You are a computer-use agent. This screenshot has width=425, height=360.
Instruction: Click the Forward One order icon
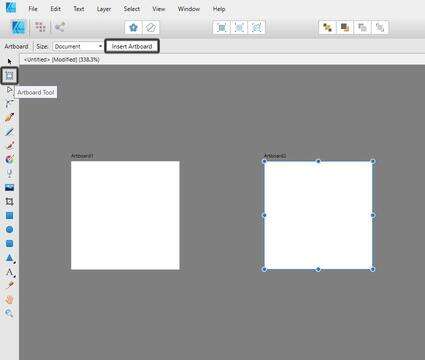point(362,27)
